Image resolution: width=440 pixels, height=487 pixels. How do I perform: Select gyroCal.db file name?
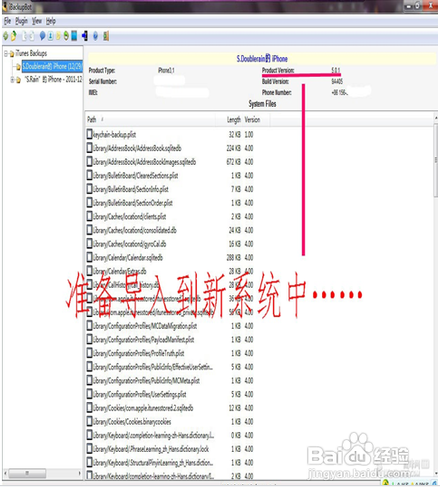point(129,244)
